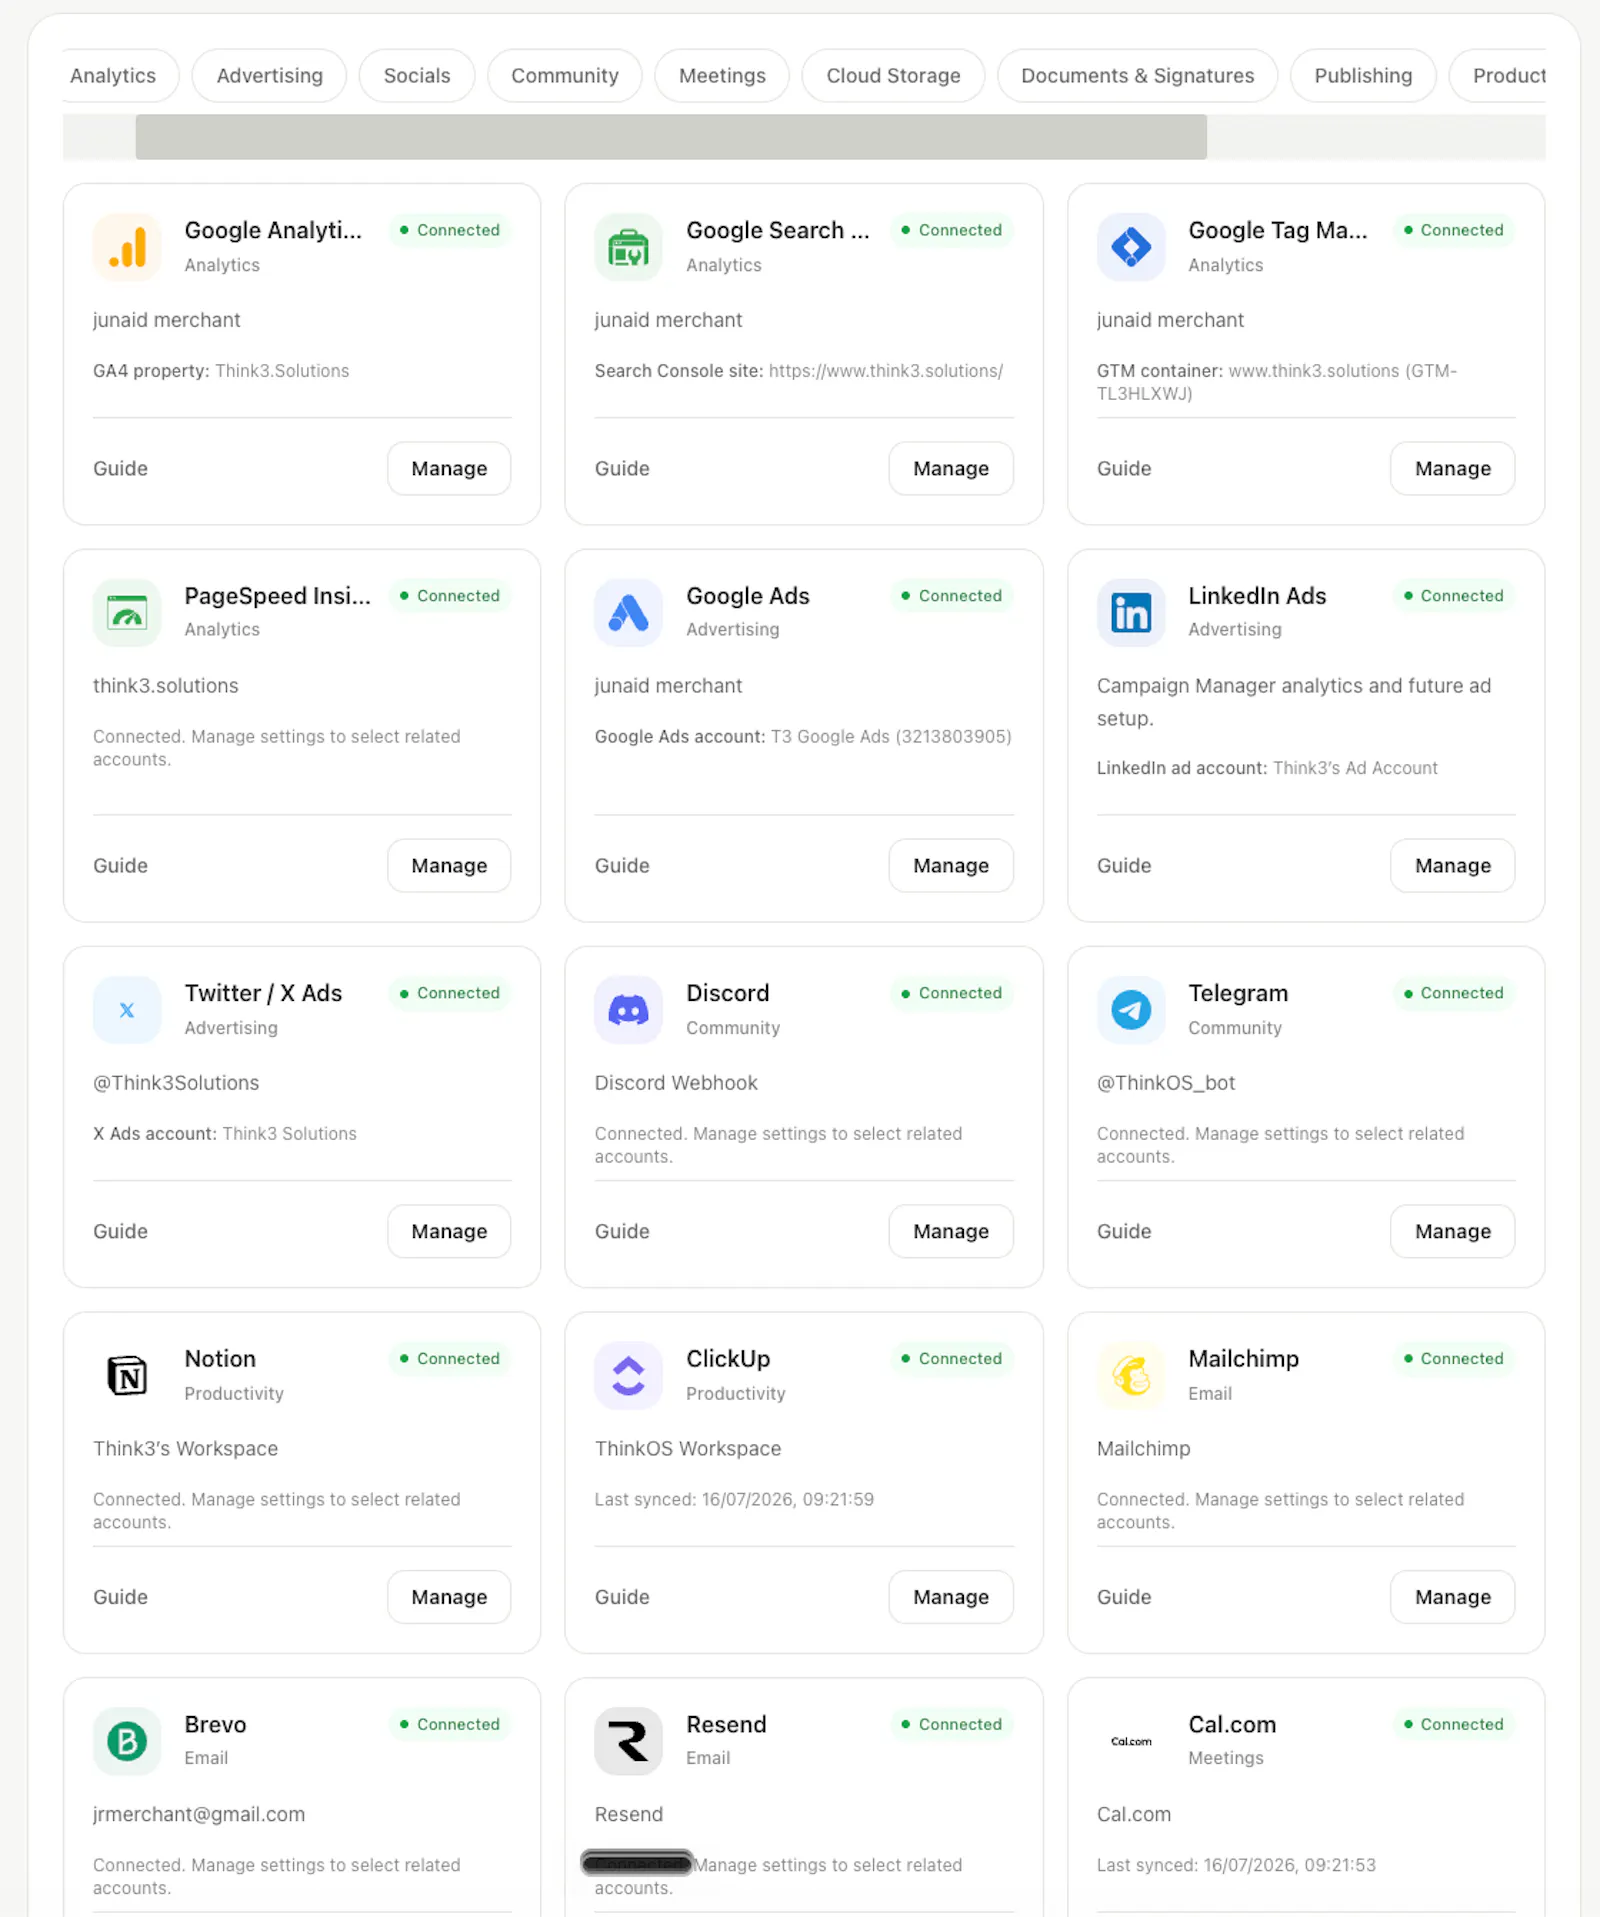The height and width of the screenshot is (1917, 1600).
Task: Click the Twitter / X Ads icon
Action: 127,1010
